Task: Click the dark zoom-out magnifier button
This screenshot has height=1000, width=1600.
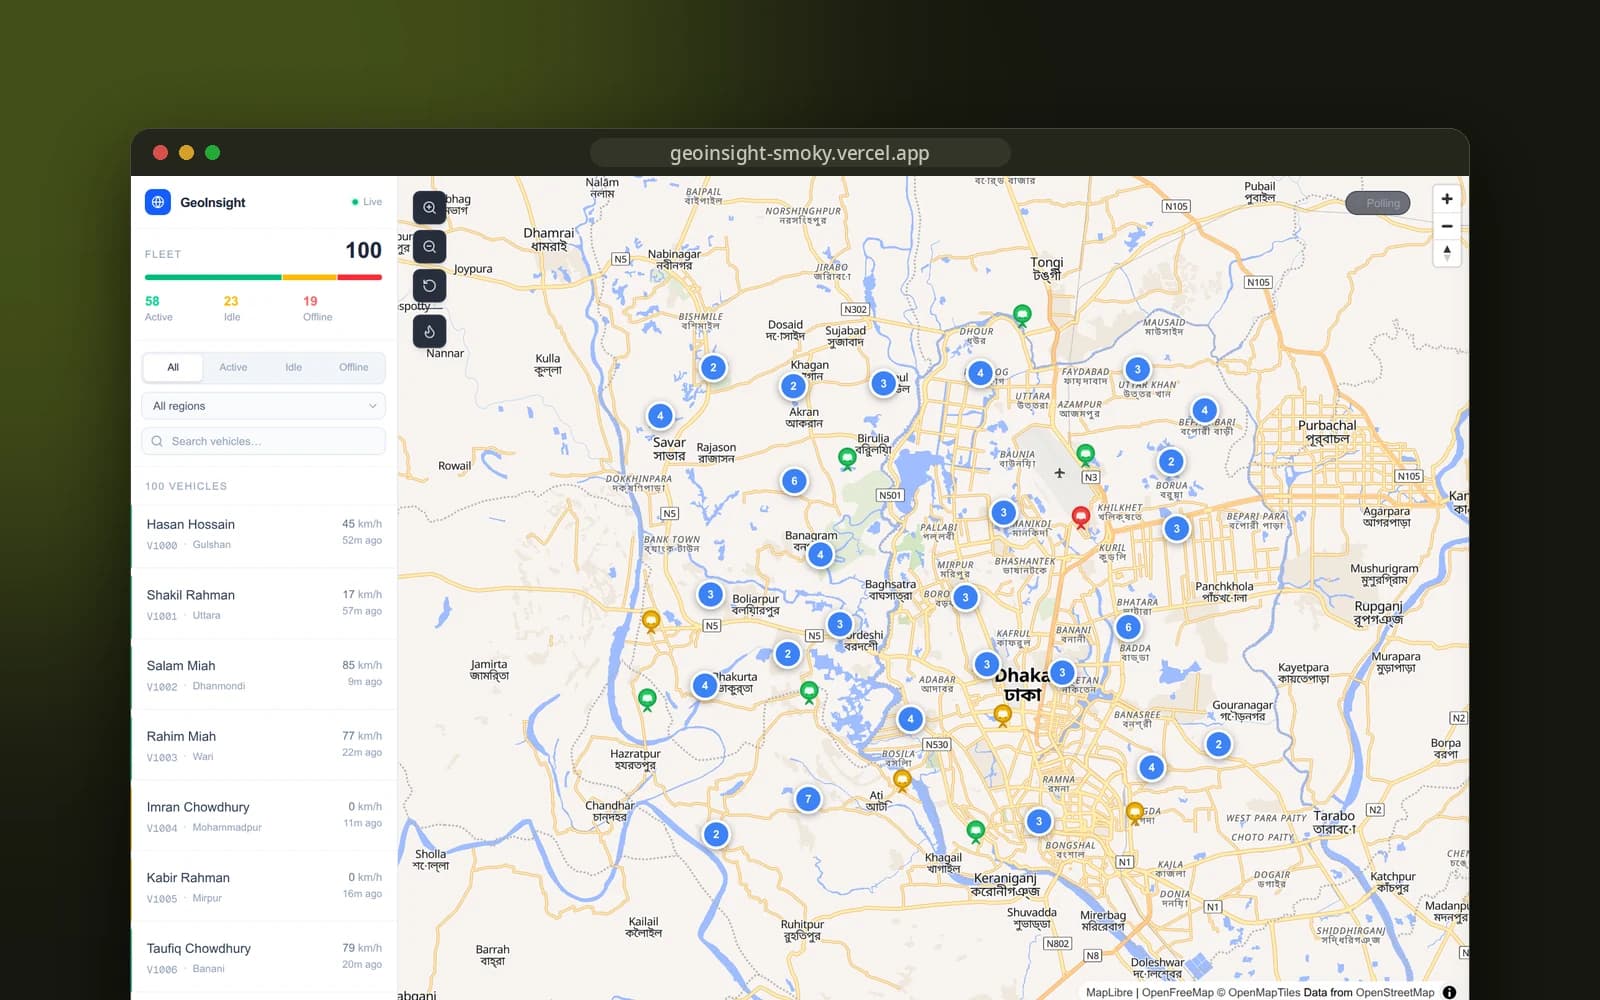Action: pyautogui.click(x=429, y=246)
